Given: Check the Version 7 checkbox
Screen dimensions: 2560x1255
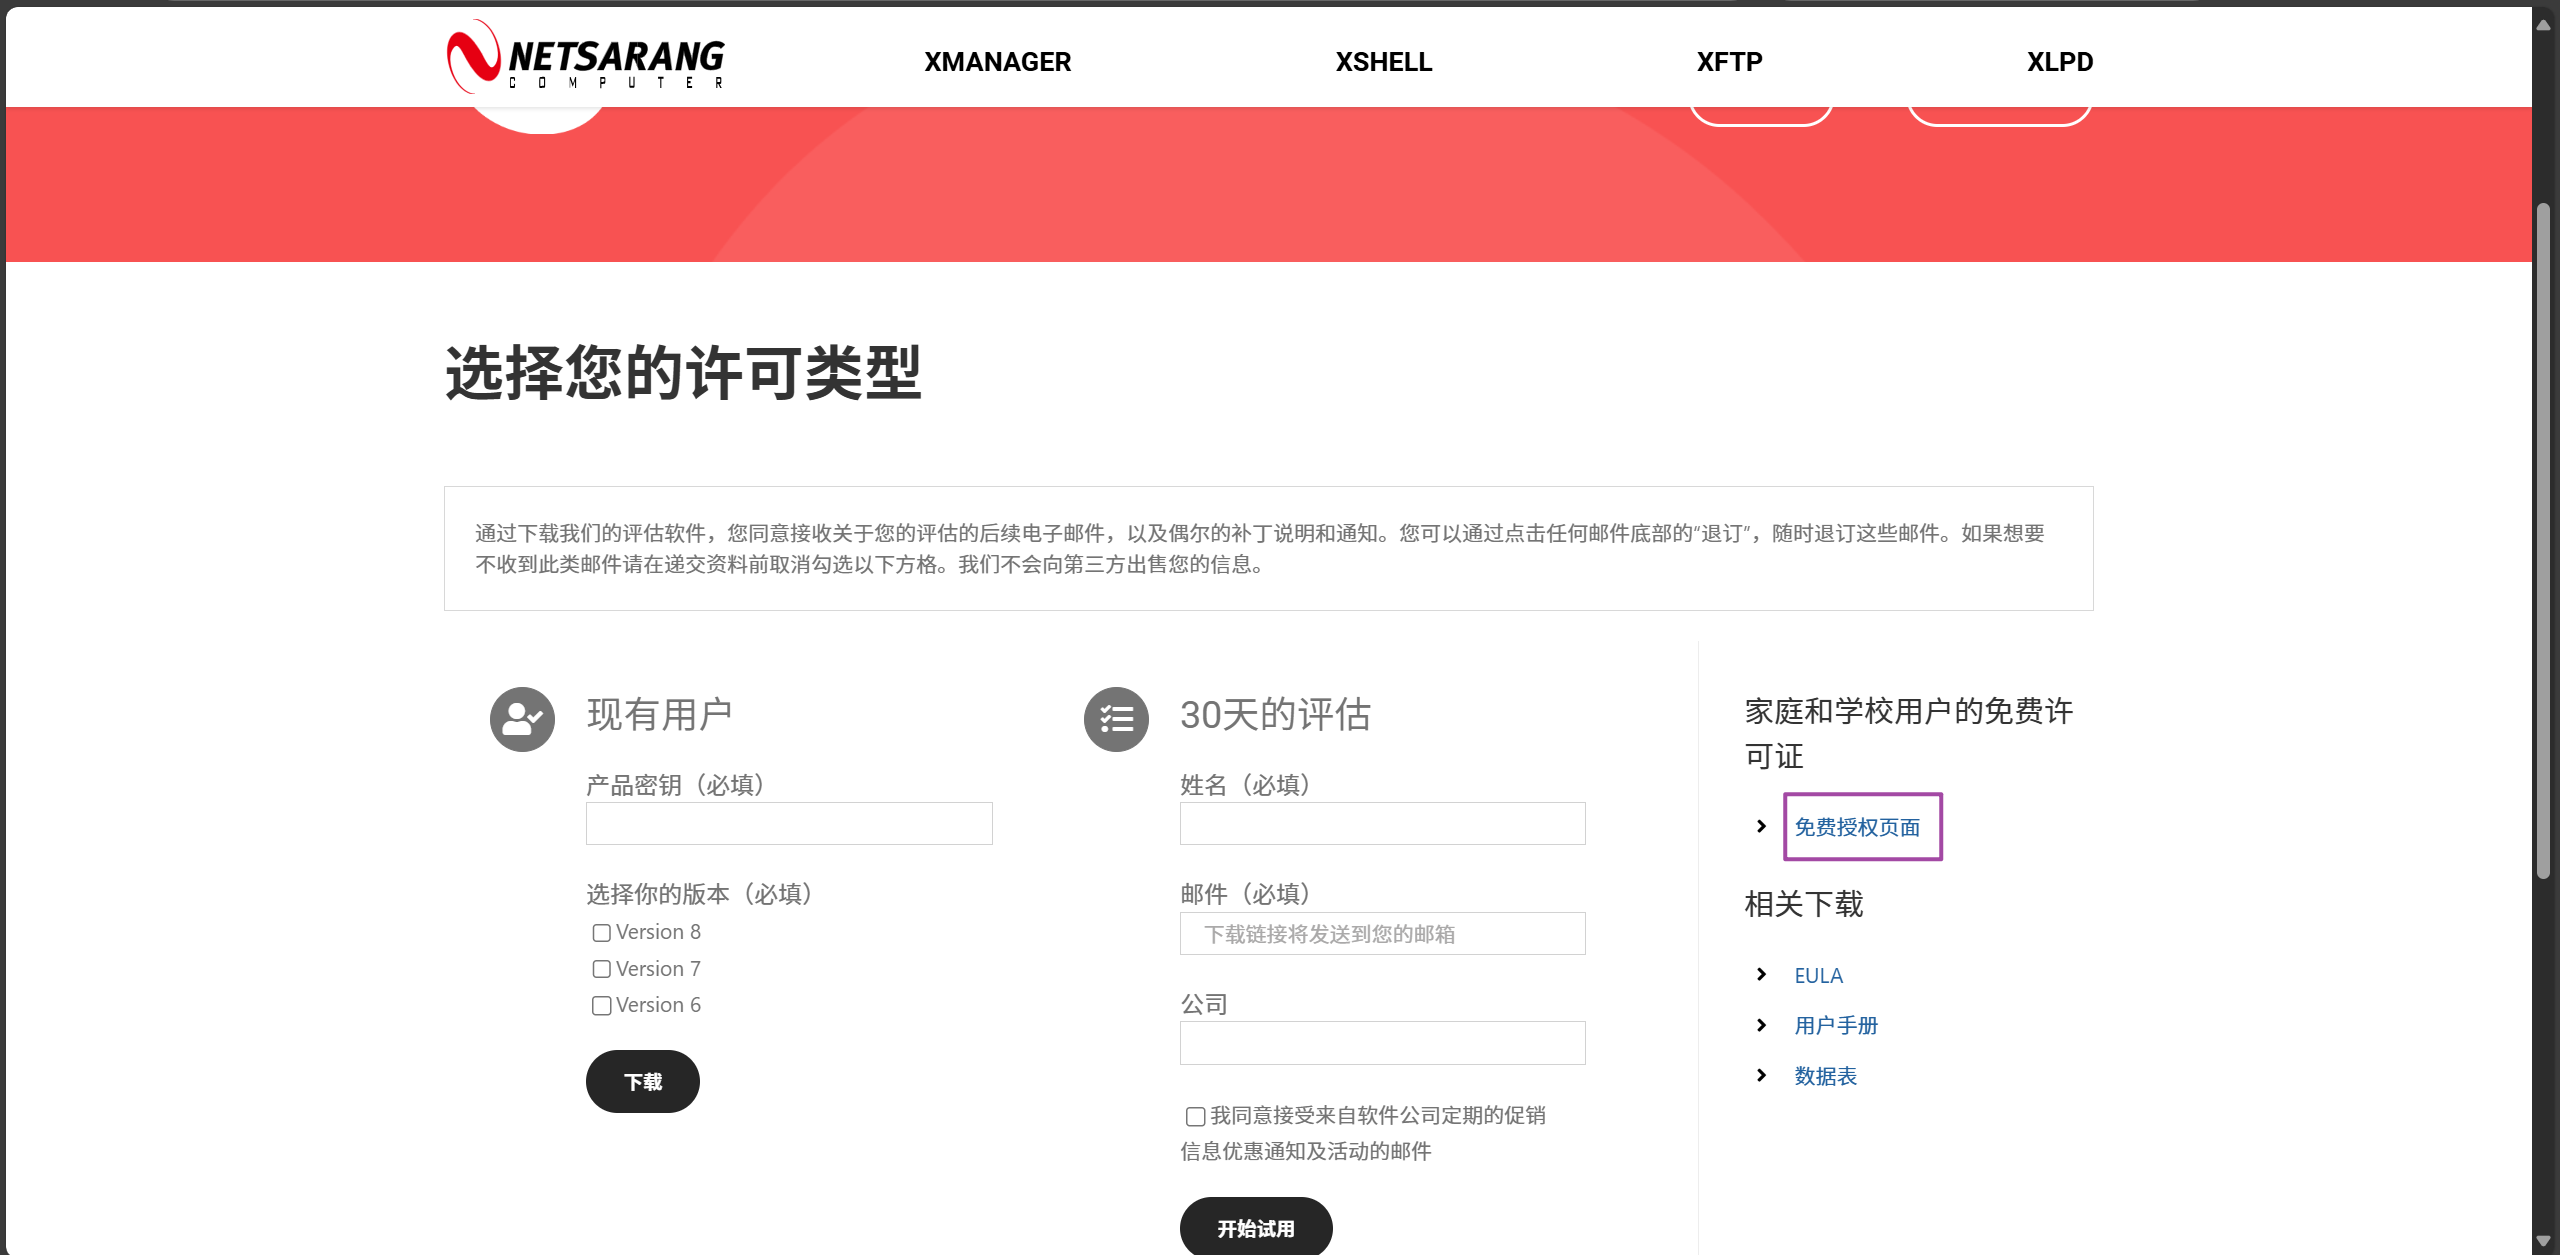Looking at the screenshot, I should tap(601, 969).
